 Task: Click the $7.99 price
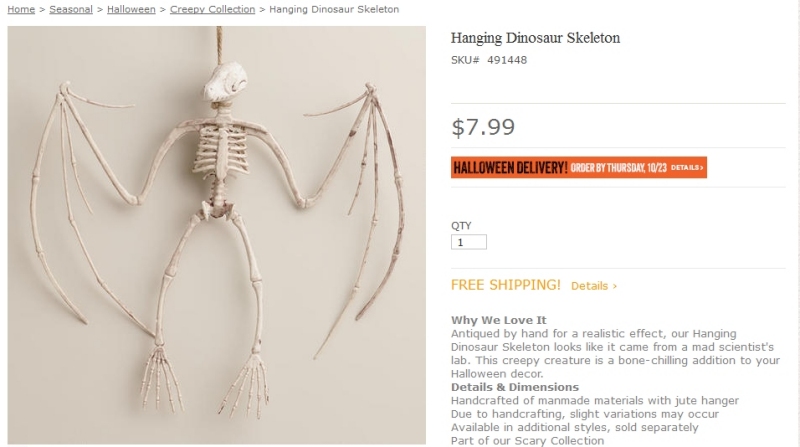click(x=483, y=127)
